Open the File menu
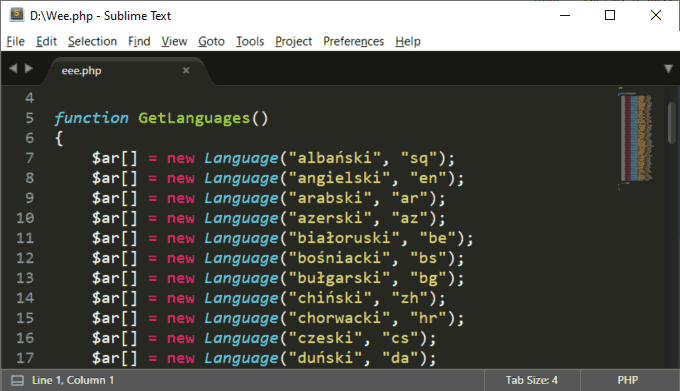This screenshot has height=391, width=680. tap(16, 41)
